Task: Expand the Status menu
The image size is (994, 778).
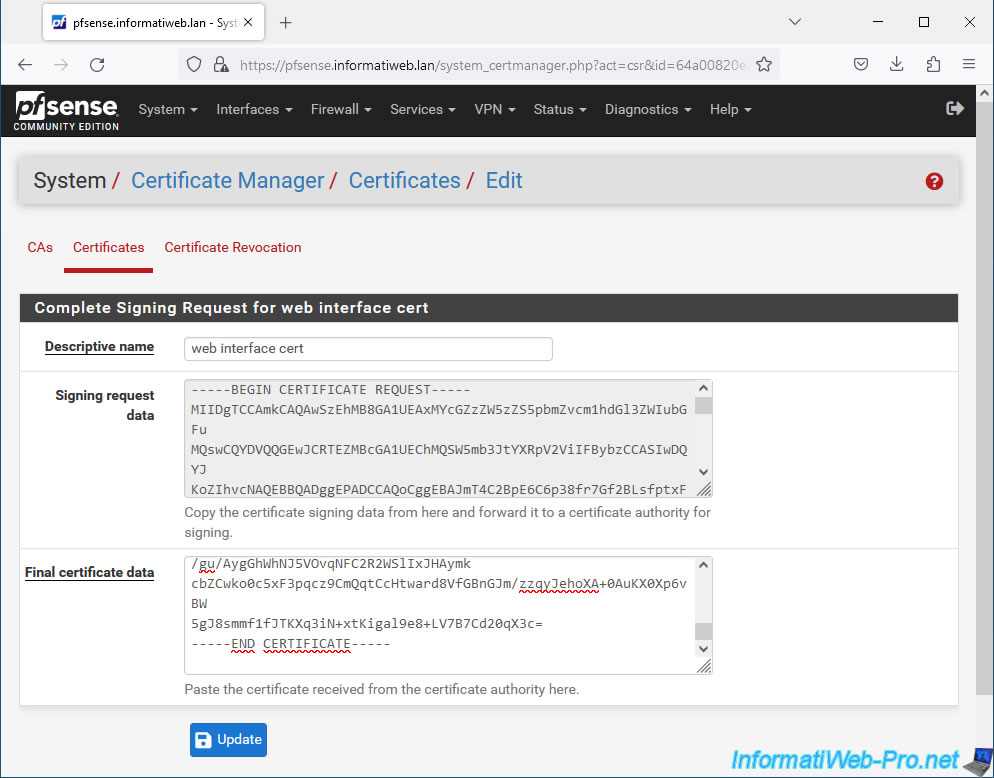Action: click(560, 109)
